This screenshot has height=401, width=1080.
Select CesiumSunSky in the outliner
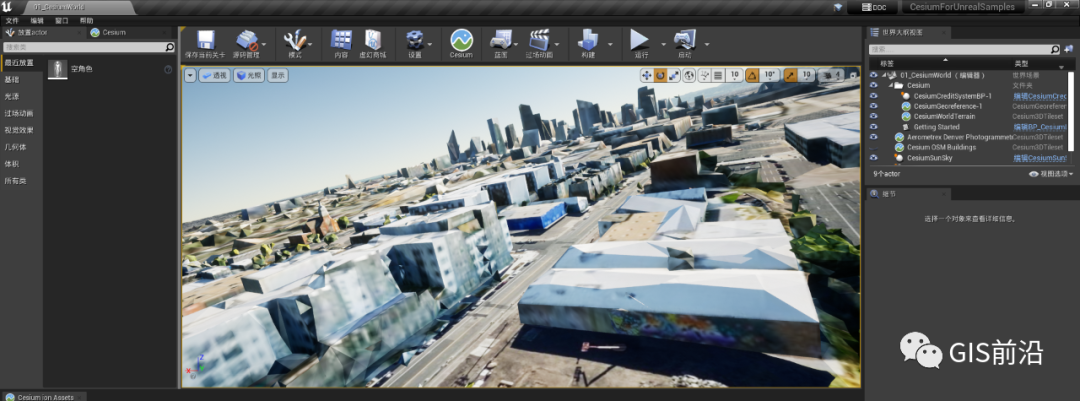pos(929,158)
